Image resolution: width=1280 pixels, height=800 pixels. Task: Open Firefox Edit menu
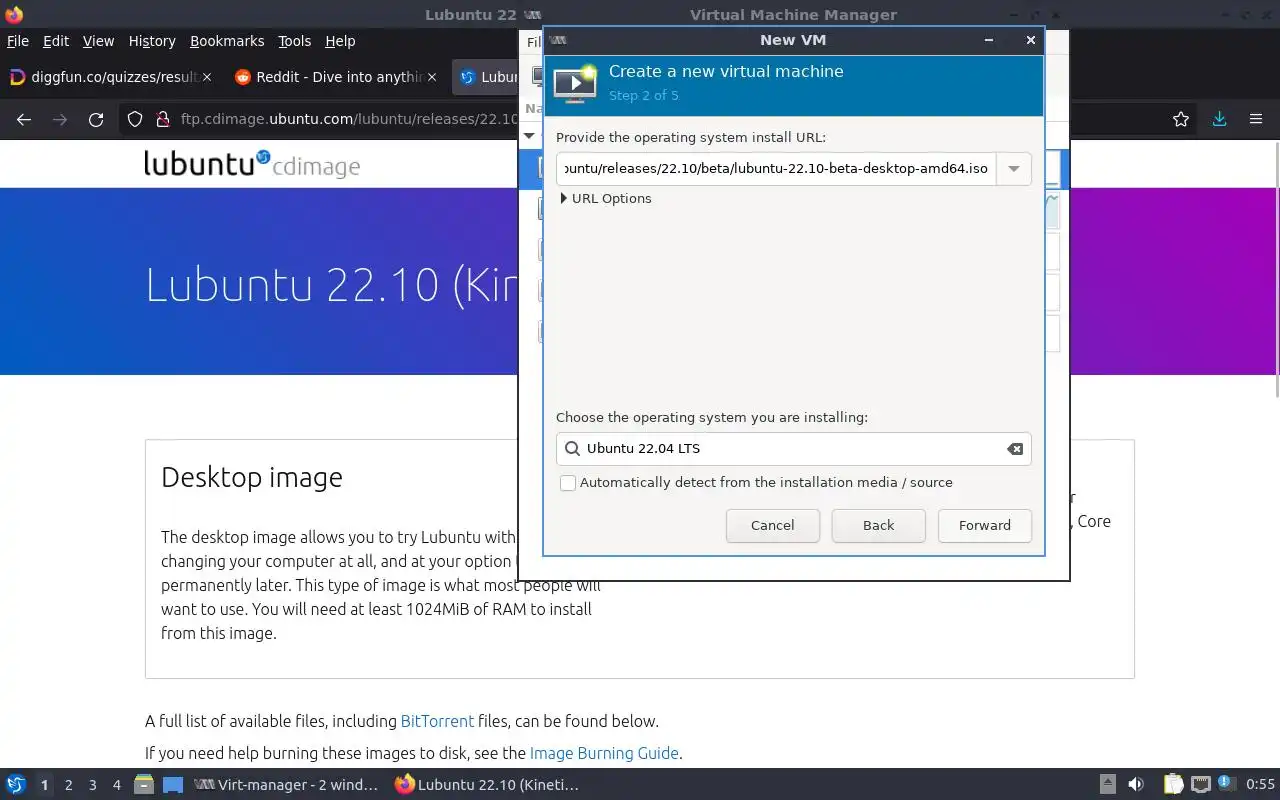(55, 41)
